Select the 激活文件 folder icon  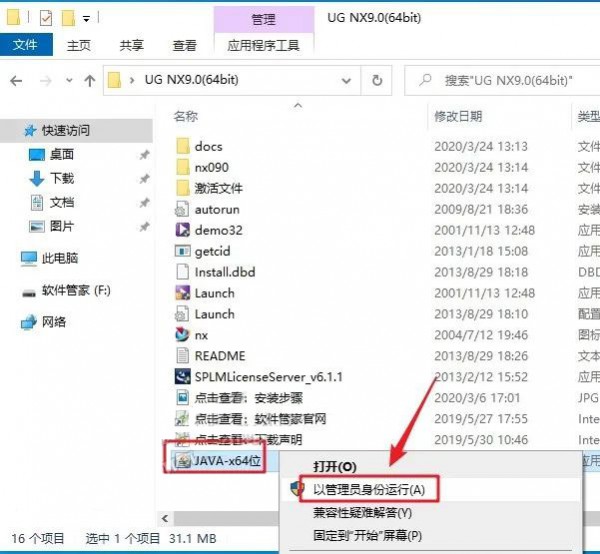coord(183,188)
